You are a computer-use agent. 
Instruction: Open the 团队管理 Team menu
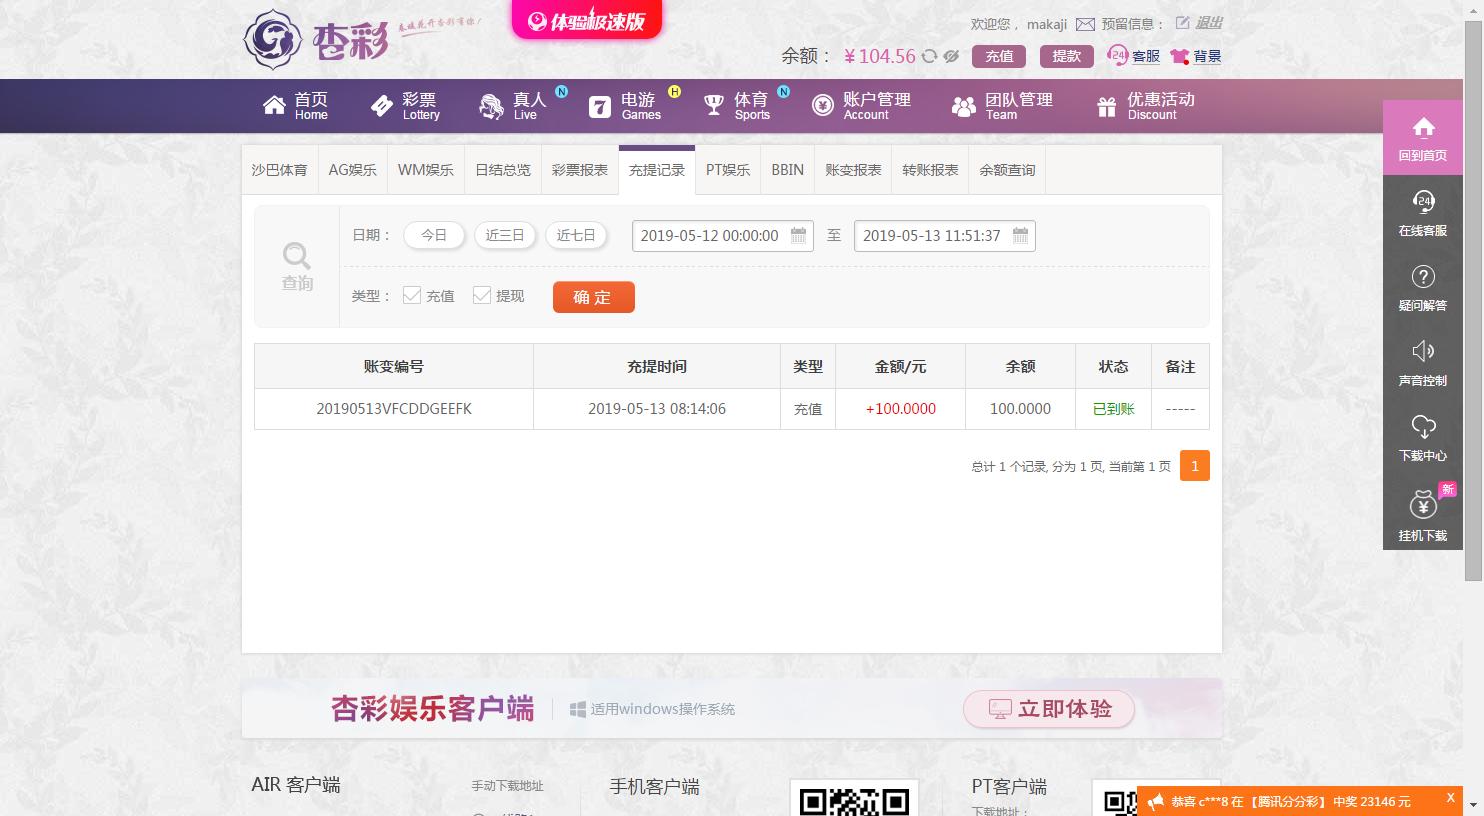[x=1001, y=105]
